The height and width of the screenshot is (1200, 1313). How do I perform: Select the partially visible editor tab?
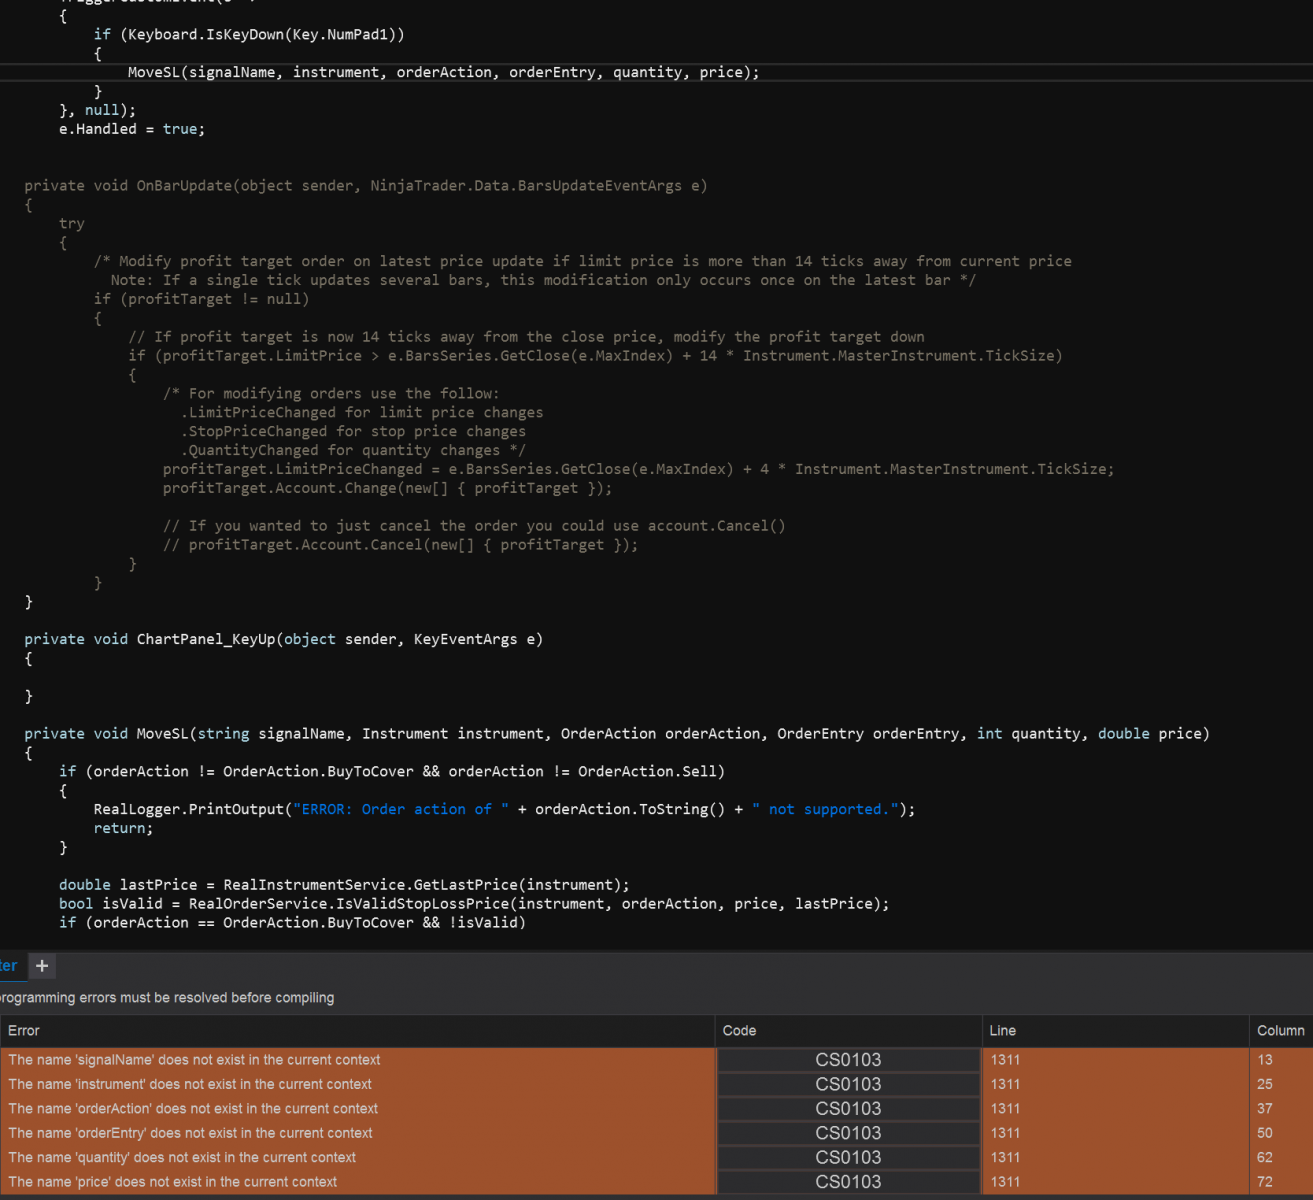[8, 966]
